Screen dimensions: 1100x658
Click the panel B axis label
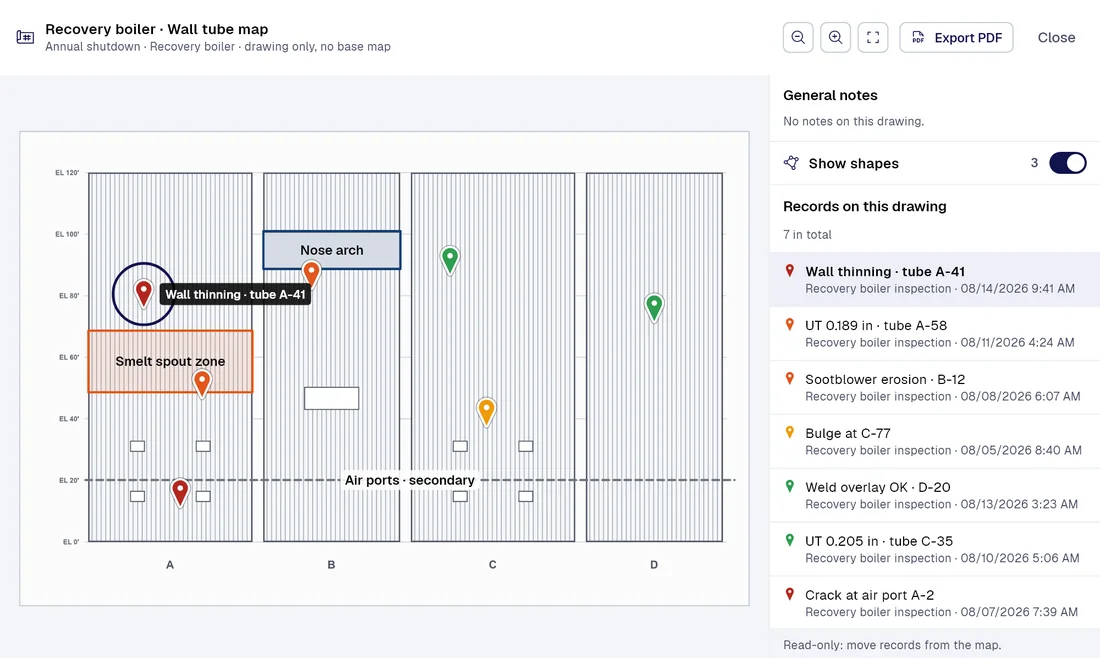pyautogui.click(x=331, y=565)
